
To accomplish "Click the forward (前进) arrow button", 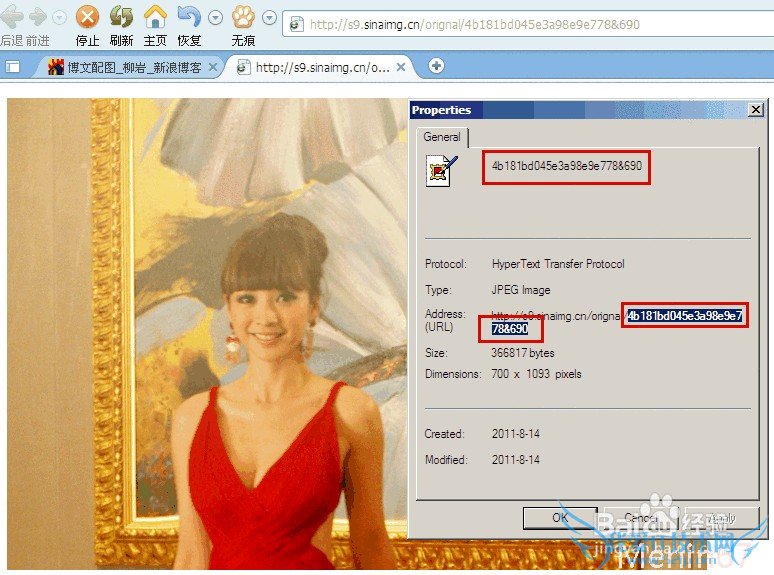I will pos(38,18).
